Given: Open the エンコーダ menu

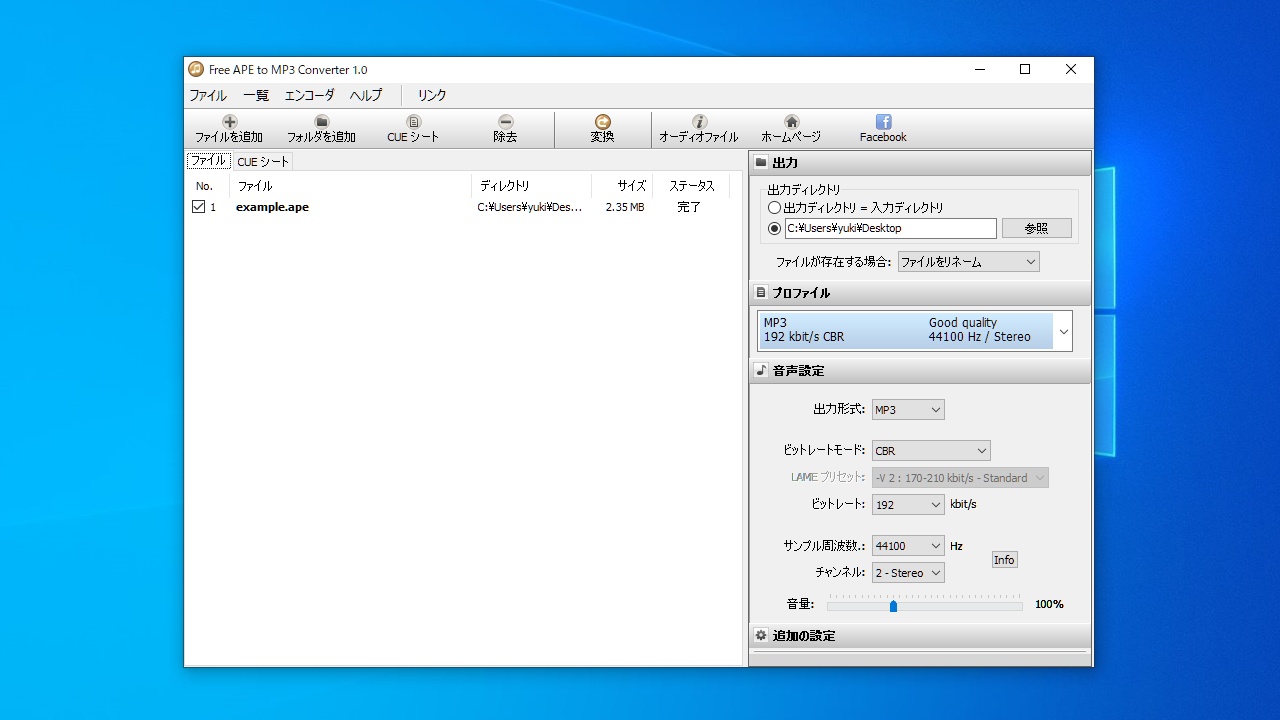Looking at the screenshot, I should tap(310, 96).
